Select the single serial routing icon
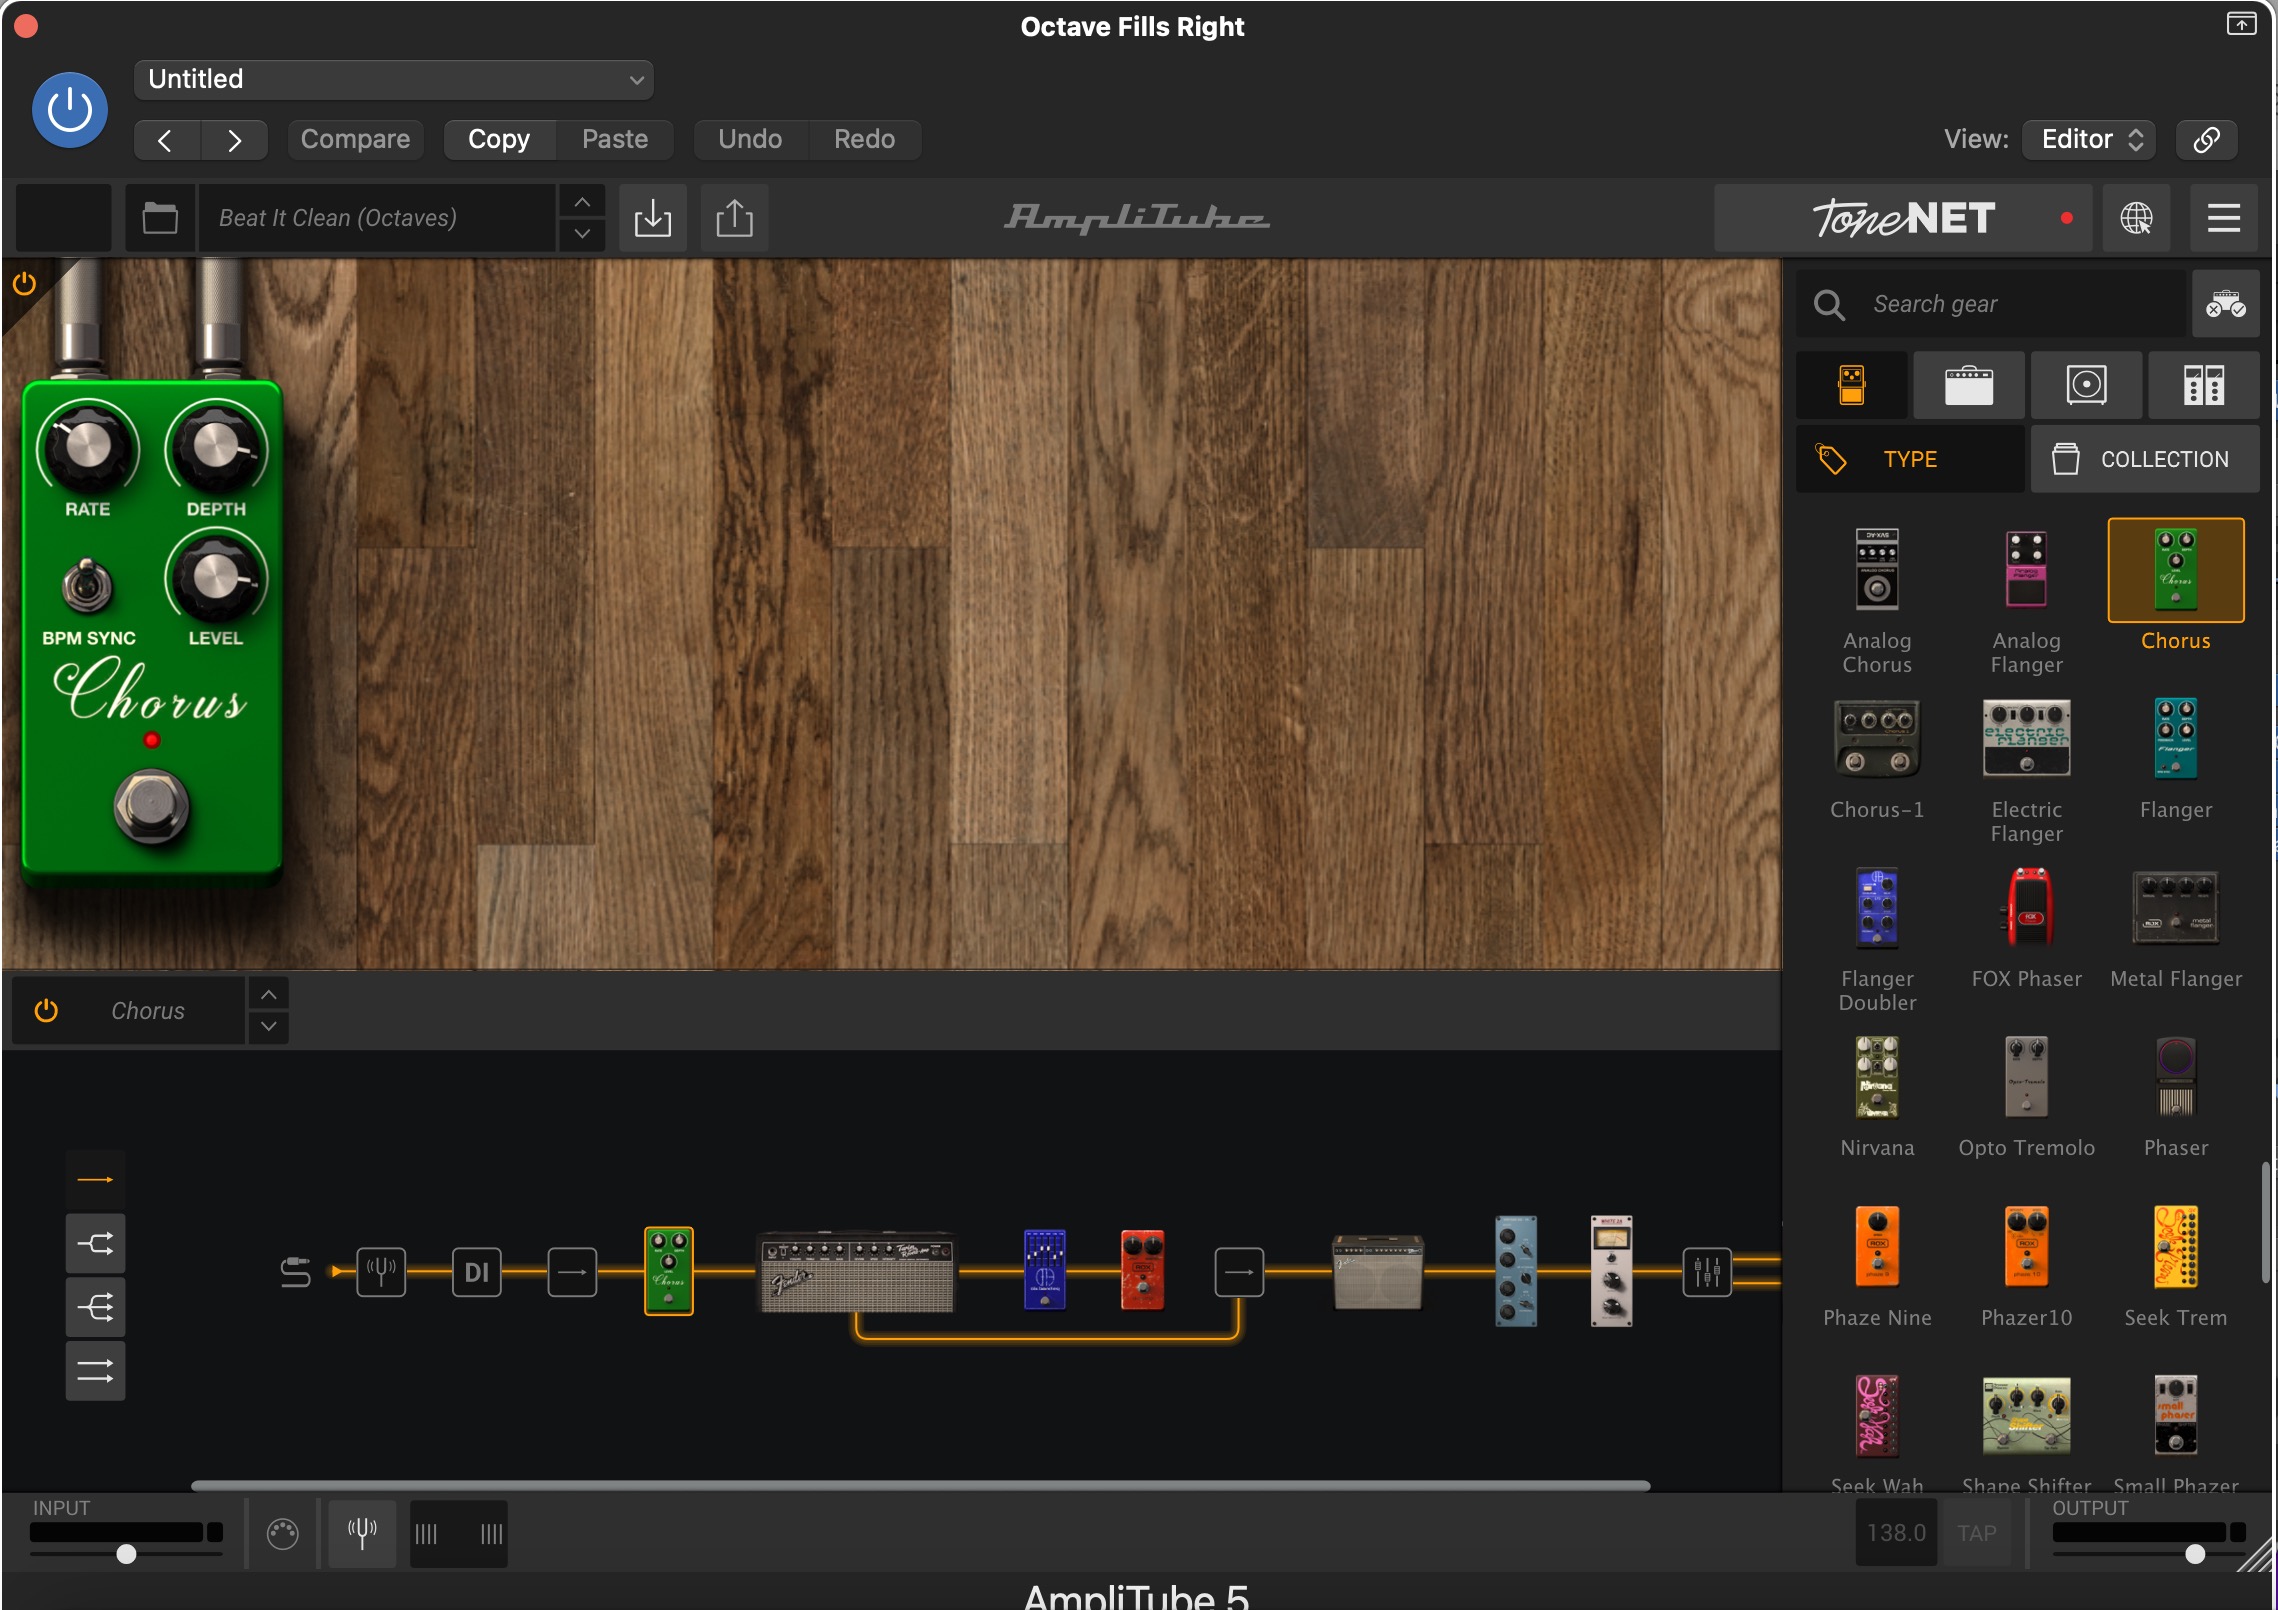 (95, 1180)
